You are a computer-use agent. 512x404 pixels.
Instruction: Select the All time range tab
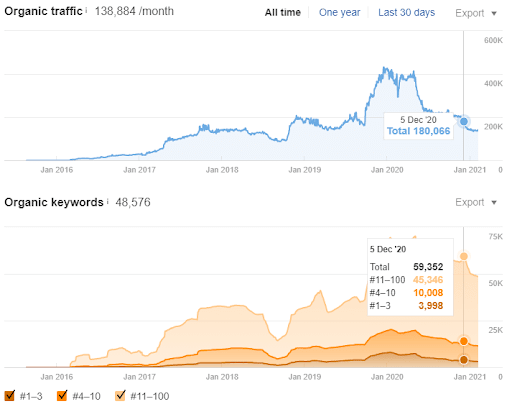click(x=283, y=13)
